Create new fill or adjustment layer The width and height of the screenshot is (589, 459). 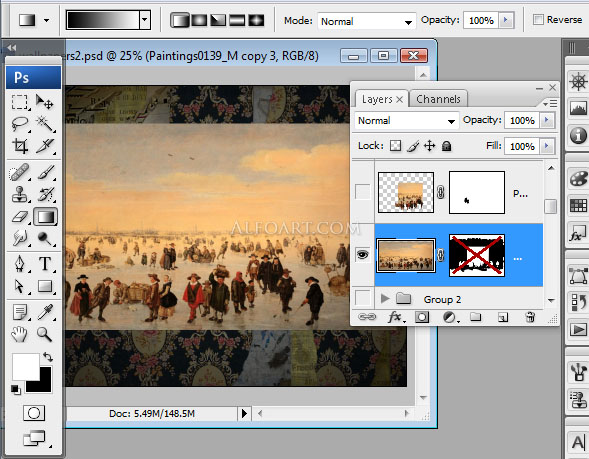(450, 318)
